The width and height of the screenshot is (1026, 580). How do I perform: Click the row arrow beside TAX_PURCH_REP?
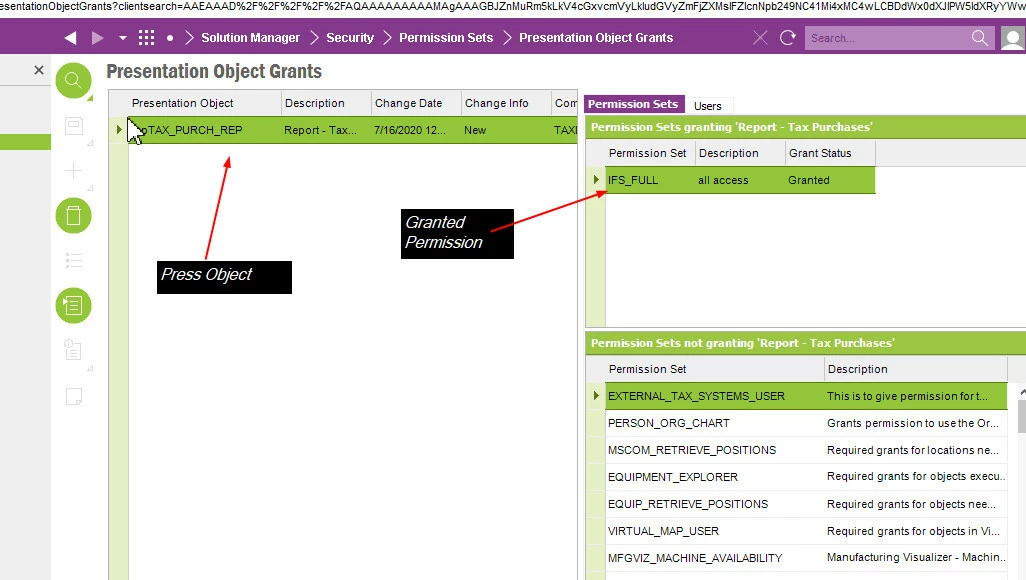119,130
